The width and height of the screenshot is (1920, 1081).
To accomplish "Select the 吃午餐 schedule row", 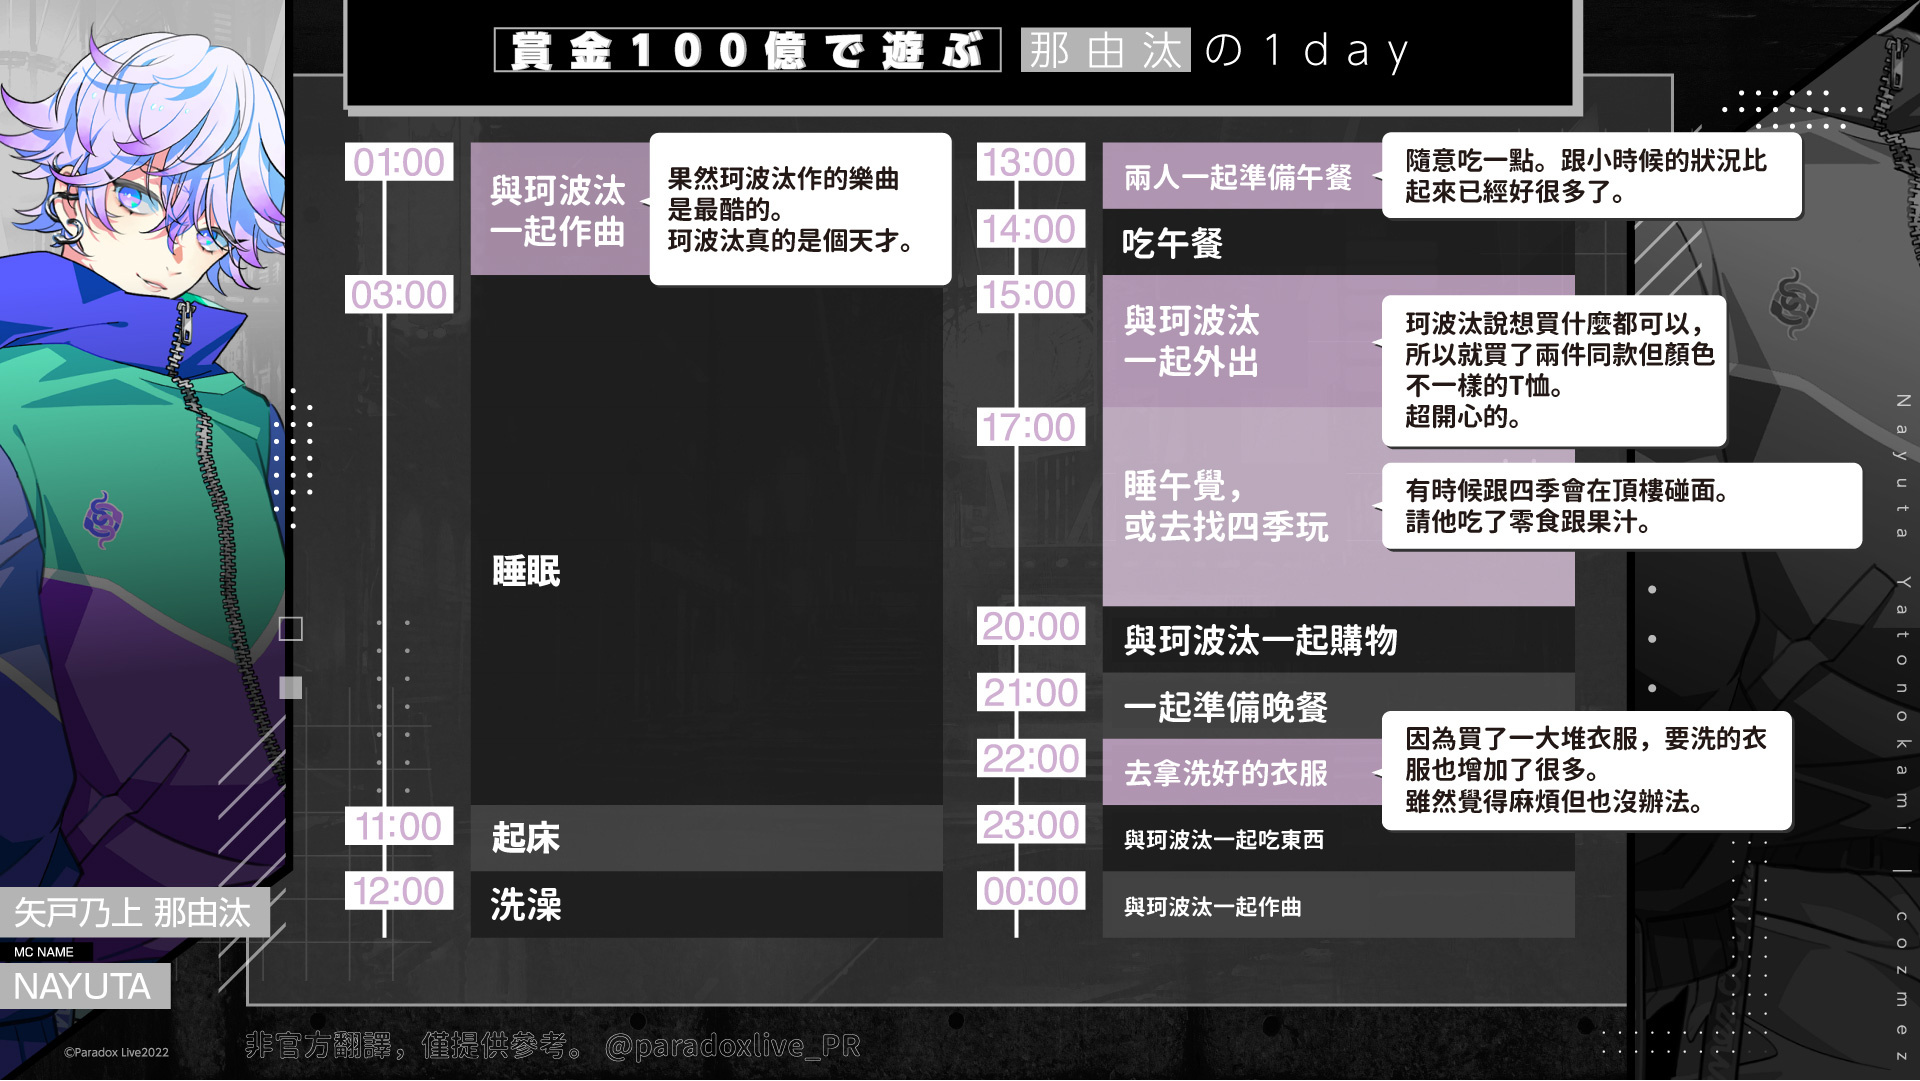I will tap(1338, 242).
